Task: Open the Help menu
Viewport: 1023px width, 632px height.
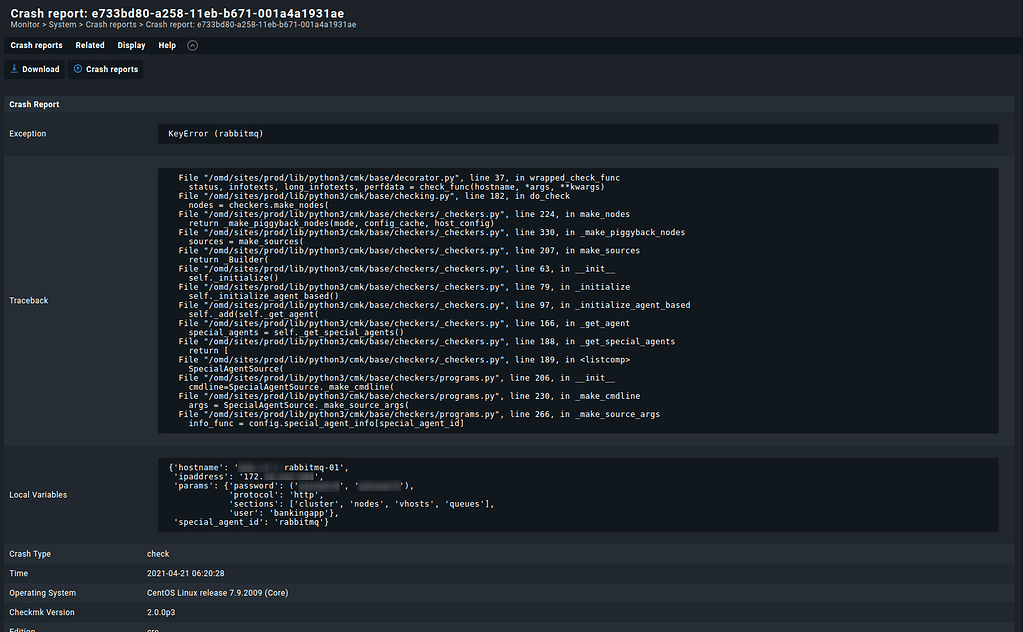Action: (x=167, y=45)
